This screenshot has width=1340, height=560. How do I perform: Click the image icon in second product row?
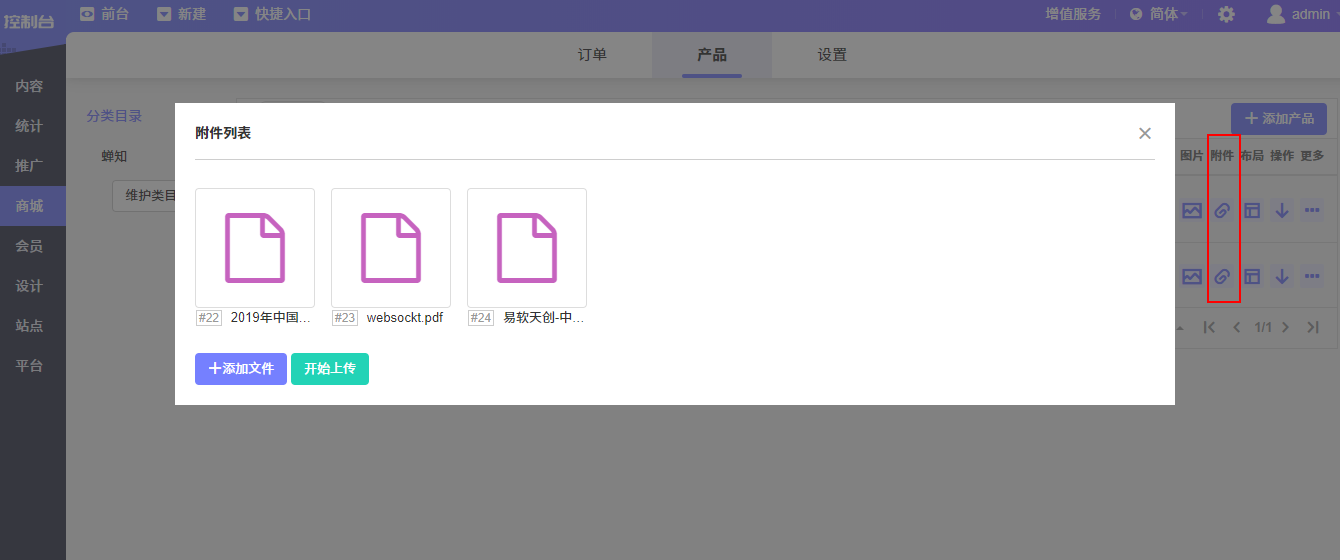(1191, 277)
